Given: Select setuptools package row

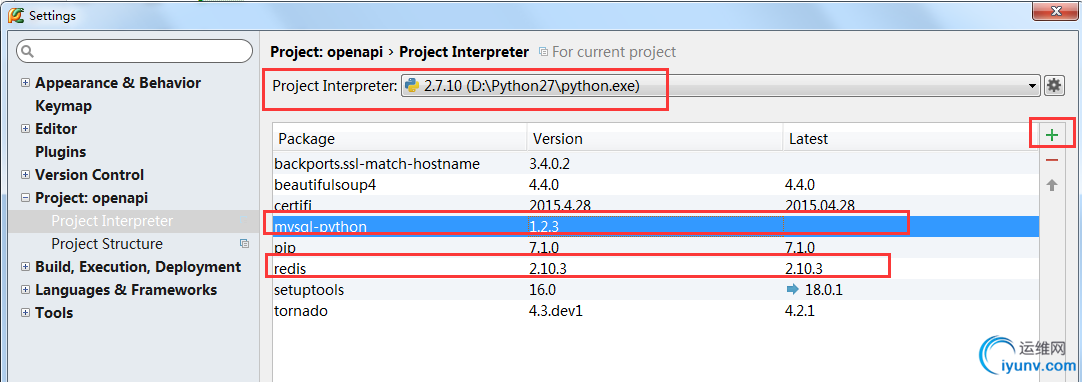Looking at the screenshot, I should (655, 290).
